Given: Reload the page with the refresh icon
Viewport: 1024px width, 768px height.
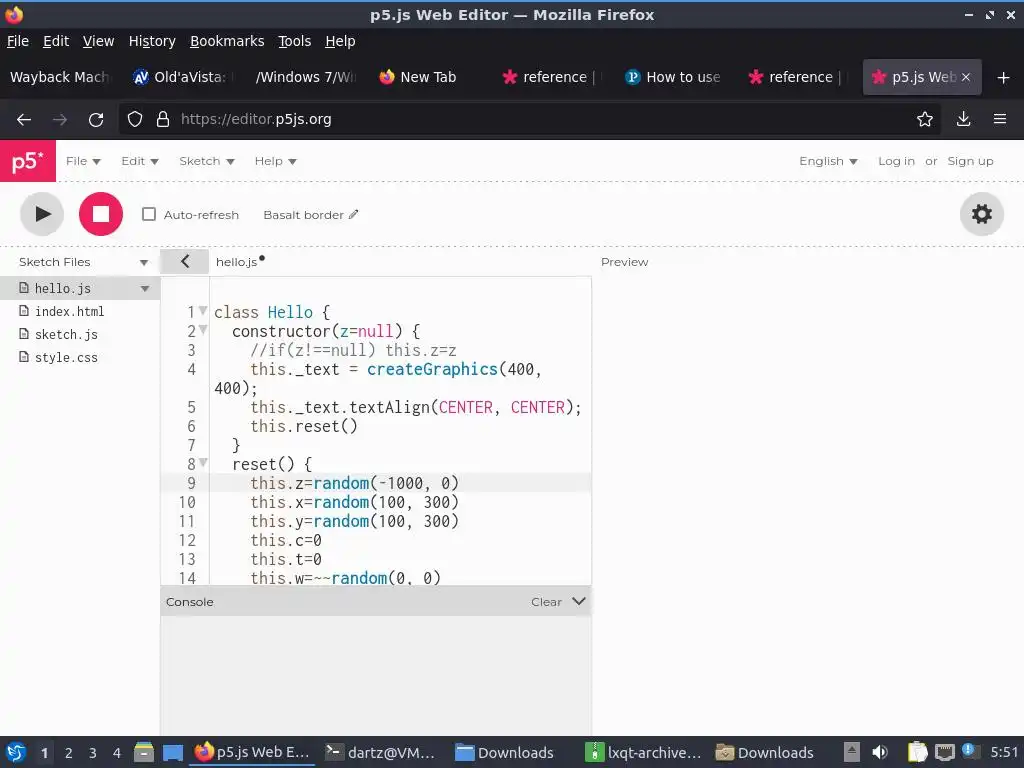Looking at the screenshot, I should pyautogui.click(x=96, y=120).
